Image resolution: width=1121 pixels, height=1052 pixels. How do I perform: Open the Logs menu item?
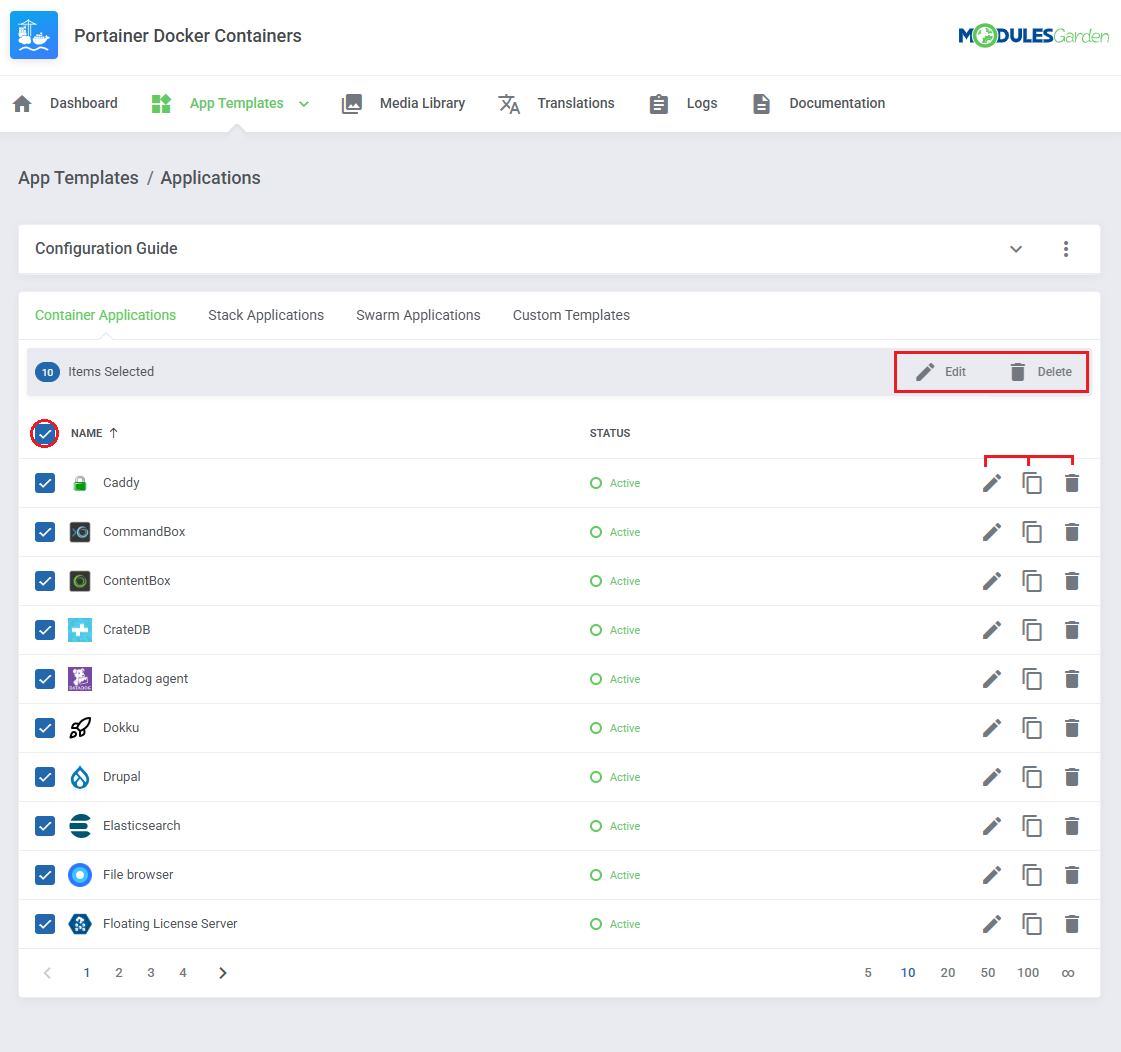point(683,104)
